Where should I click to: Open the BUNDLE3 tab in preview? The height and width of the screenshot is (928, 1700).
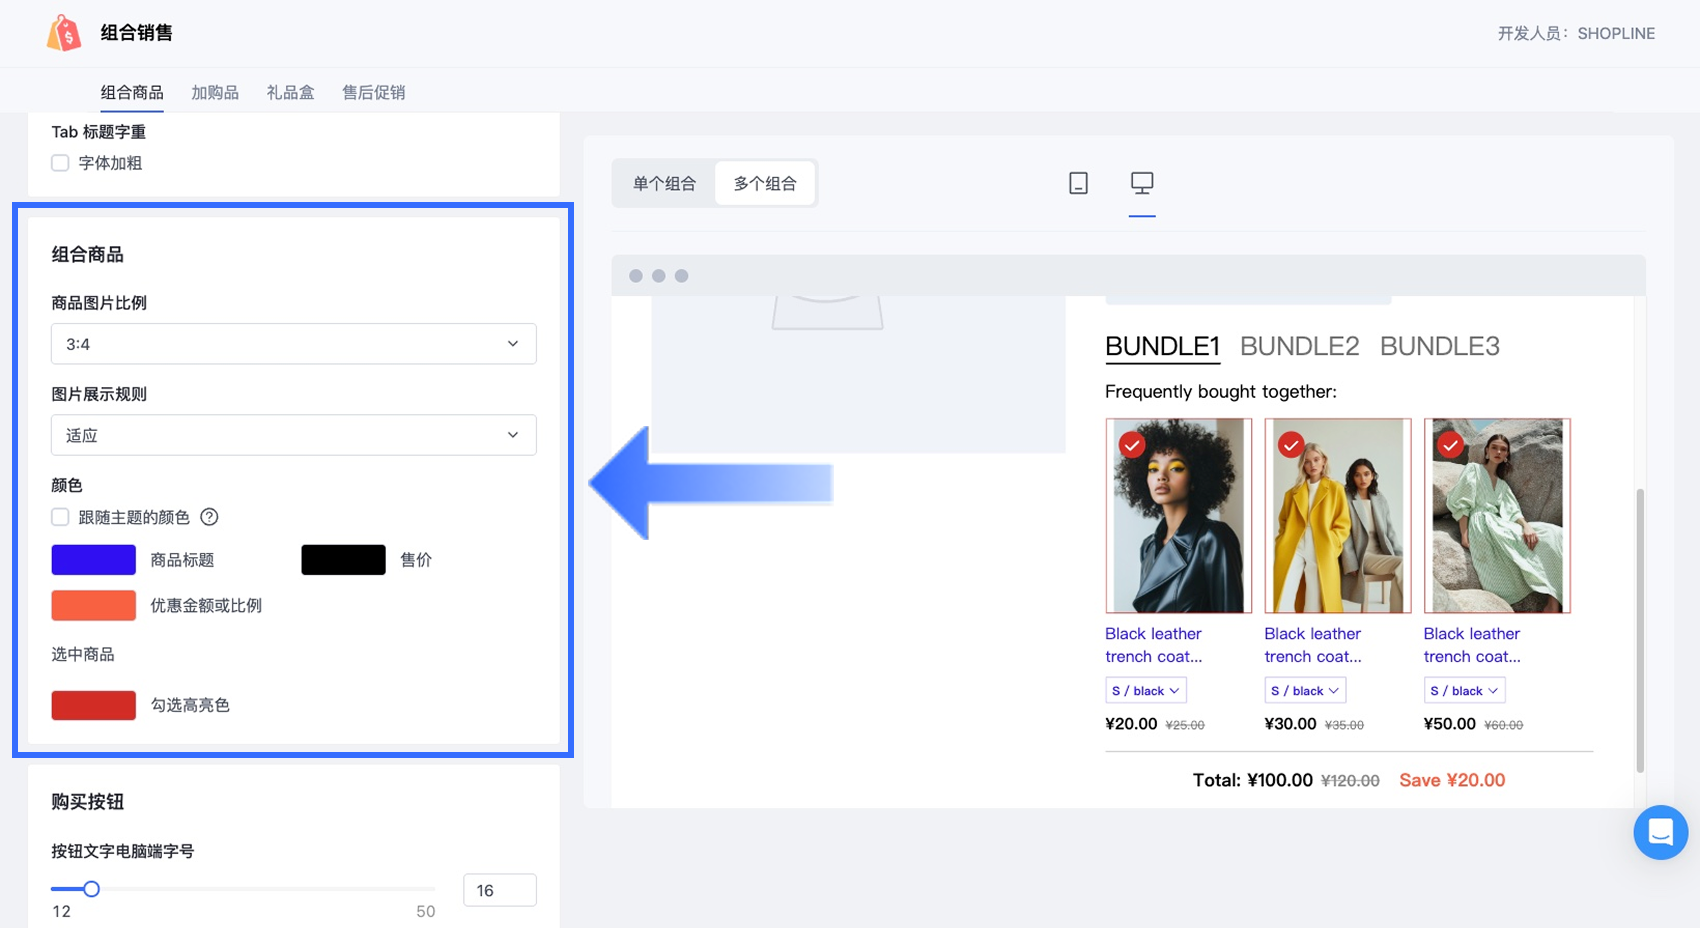click(1439, 346)
